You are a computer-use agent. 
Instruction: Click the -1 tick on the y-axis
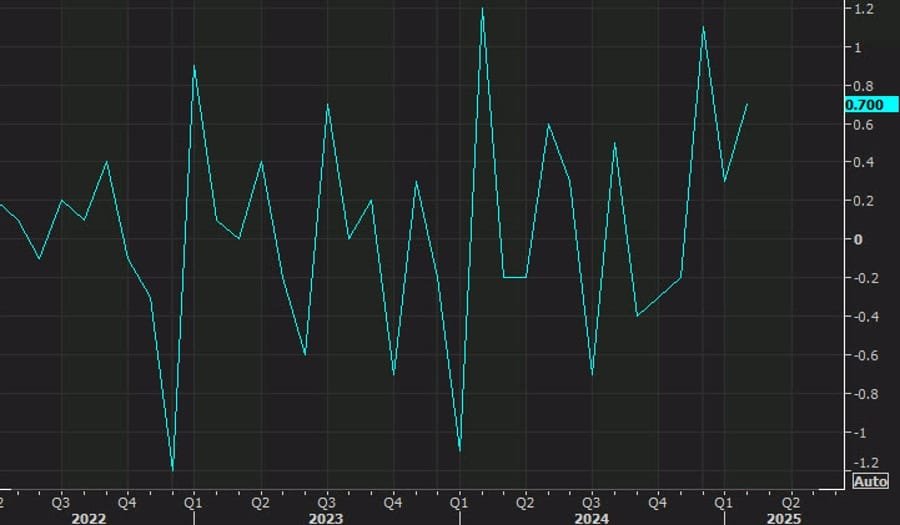[x=856, y=432]
